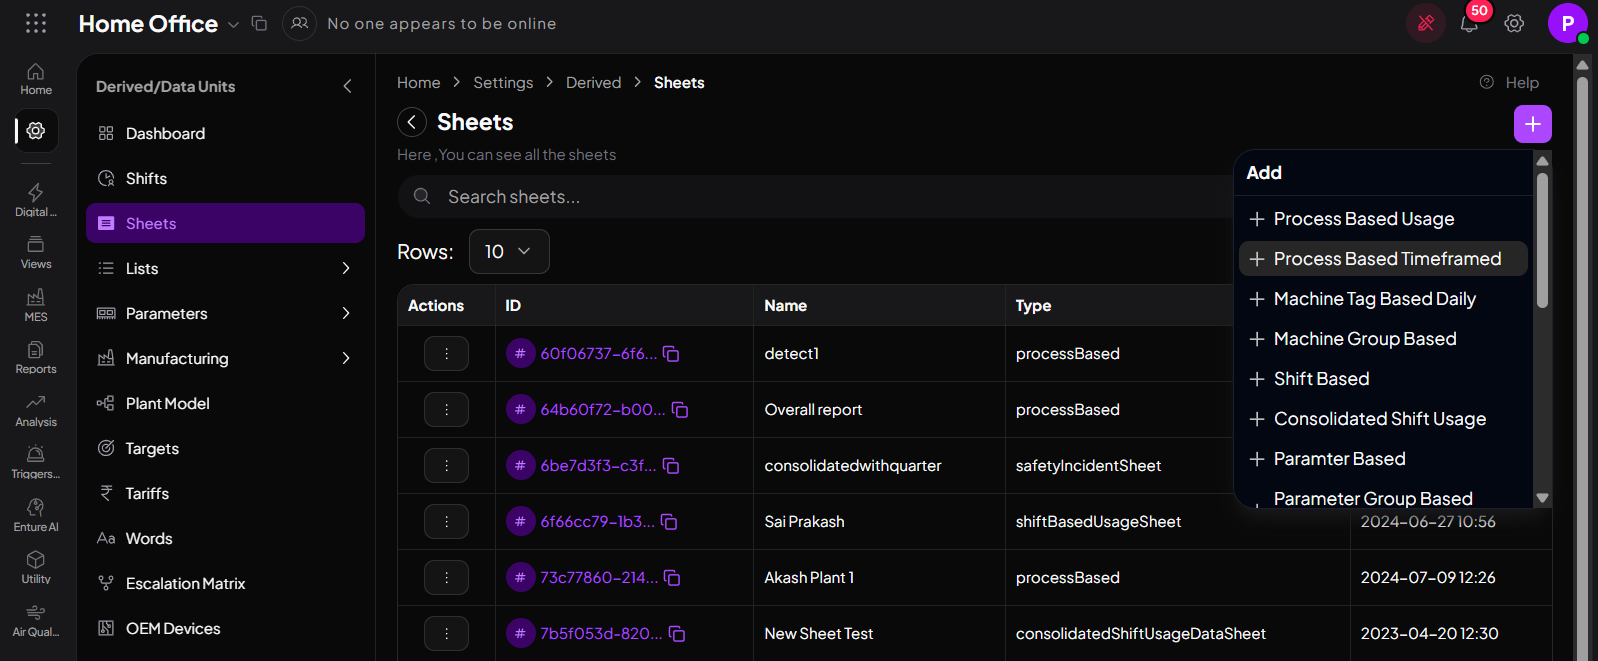This screenshot has height=661, width=1598.
Task: Click the Add menu scrollbar thumb
Action: click(x=1543, y=240)
